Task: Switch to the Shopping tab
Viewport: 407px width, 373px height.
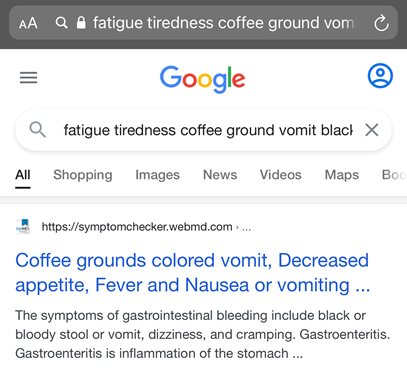Action: (x=83, y=175)
